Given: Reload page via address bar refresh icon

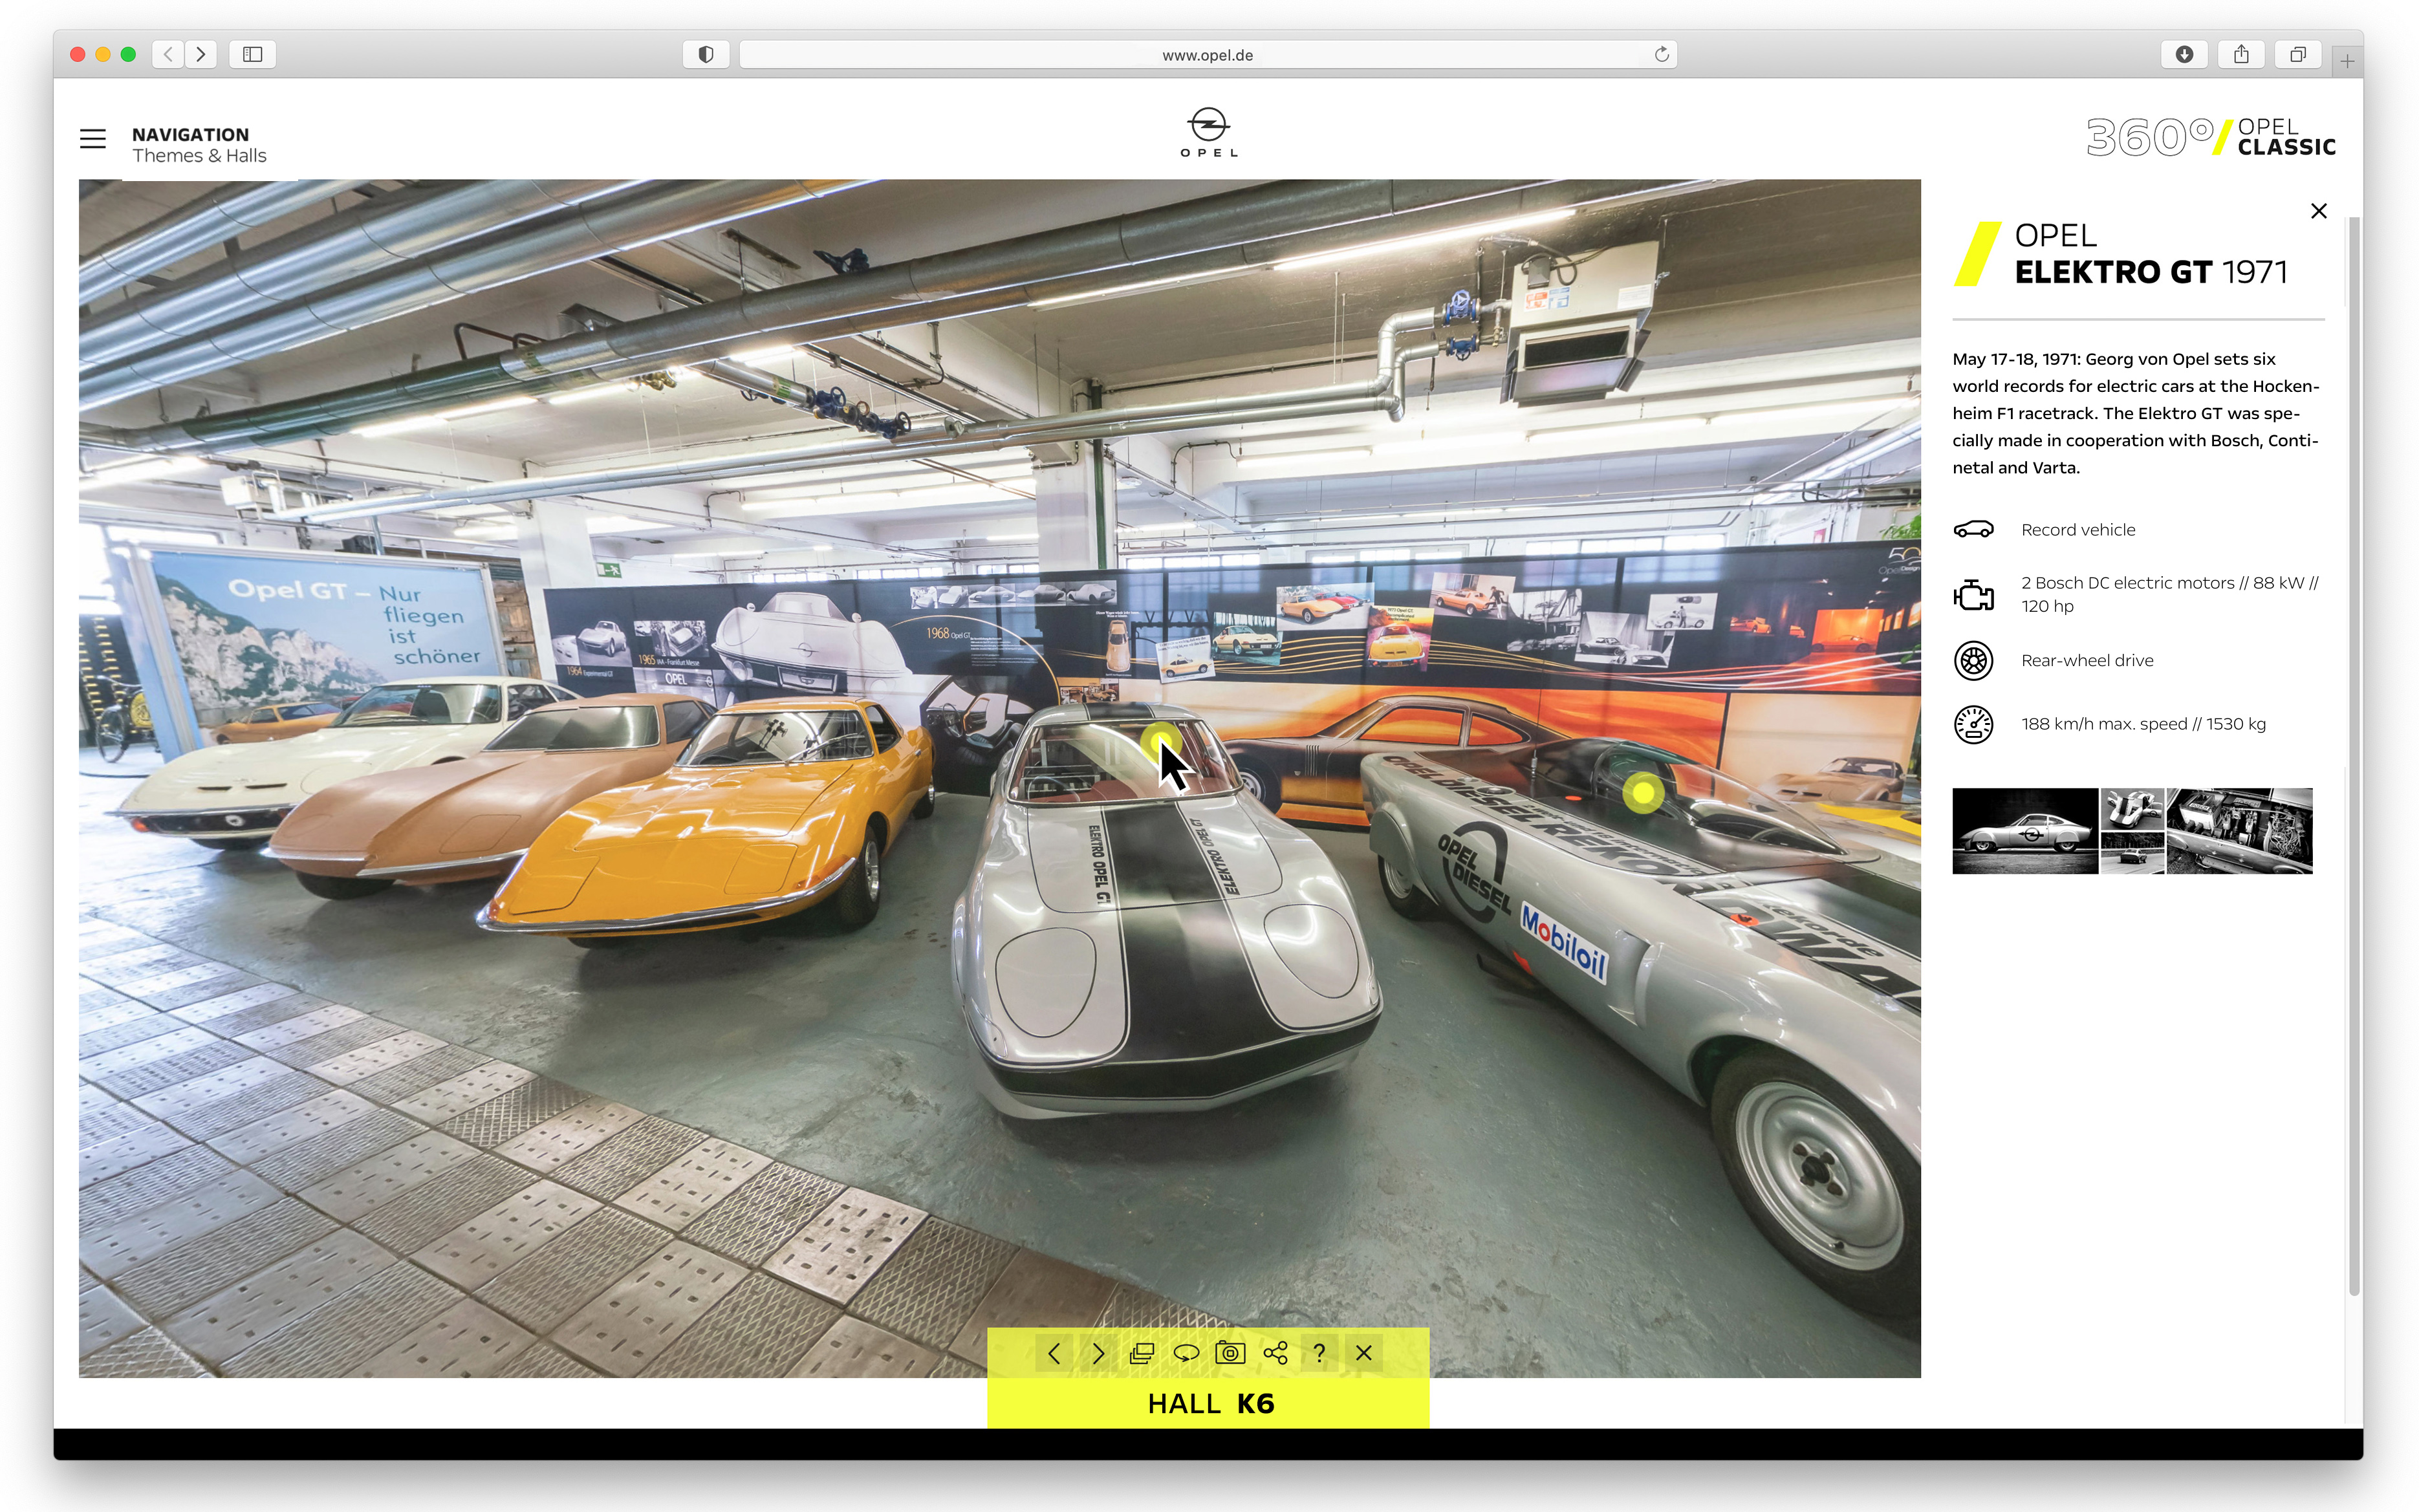Looking at the screenshot, I should click(x=1661, y=54).
